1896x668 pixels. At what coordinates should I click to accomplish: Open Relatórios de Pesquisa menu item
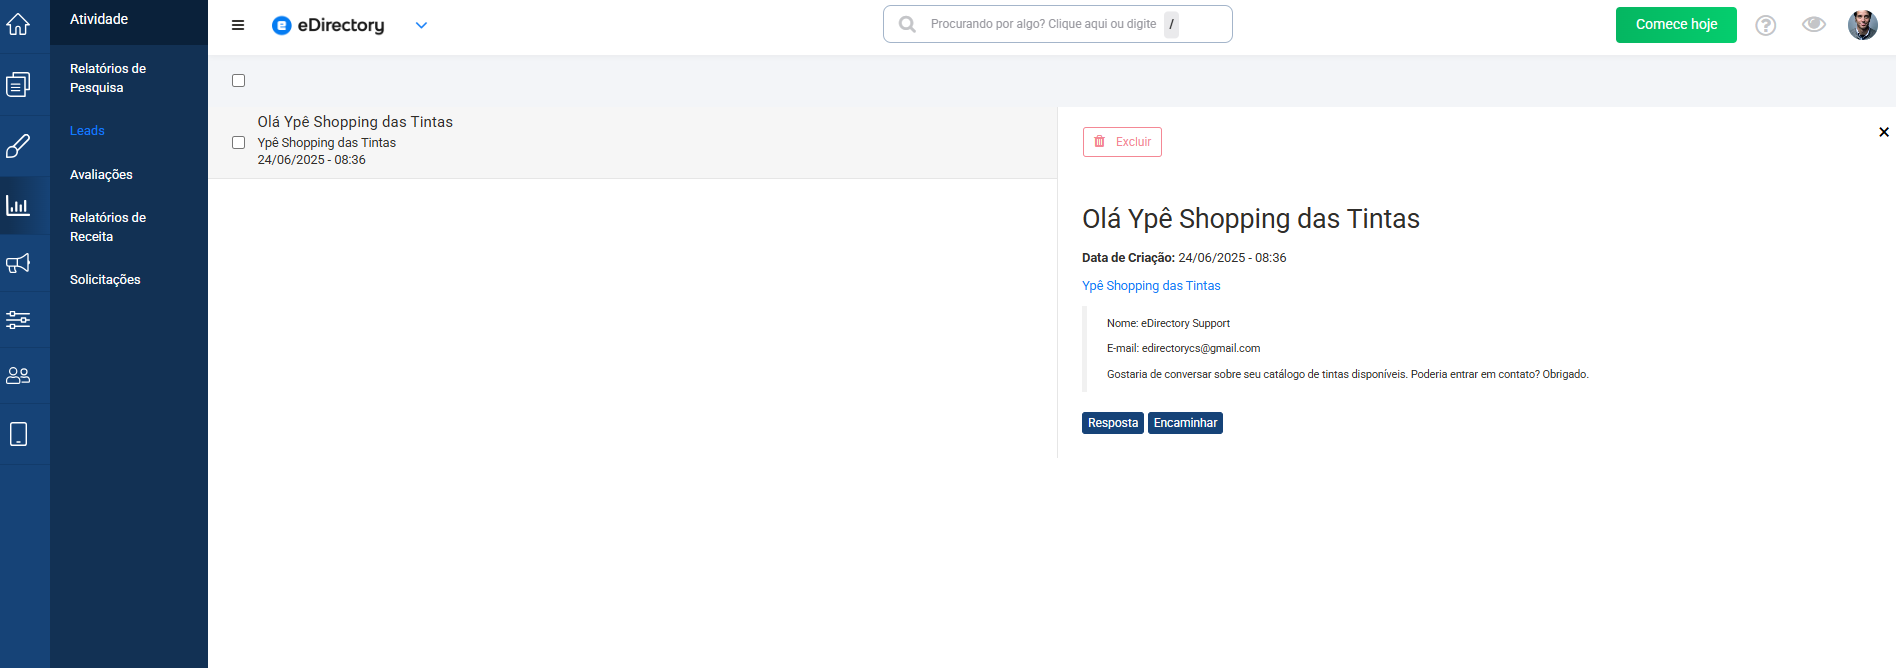[x=108, y=78]
